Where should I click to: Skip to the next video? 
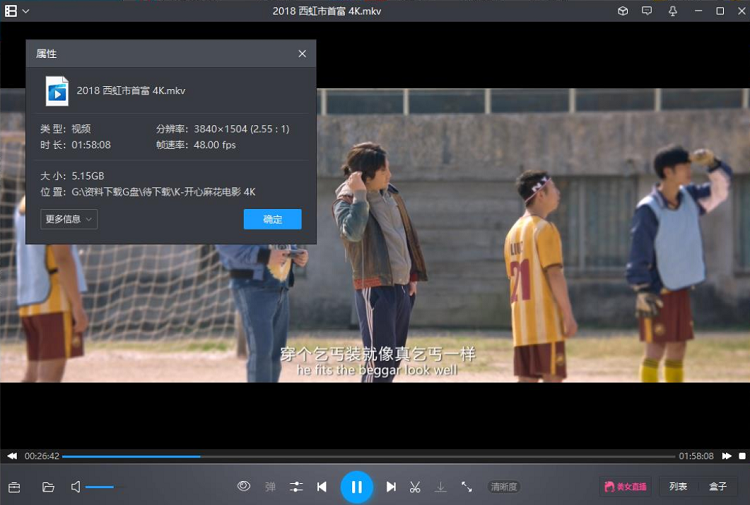tap(391, 487)
